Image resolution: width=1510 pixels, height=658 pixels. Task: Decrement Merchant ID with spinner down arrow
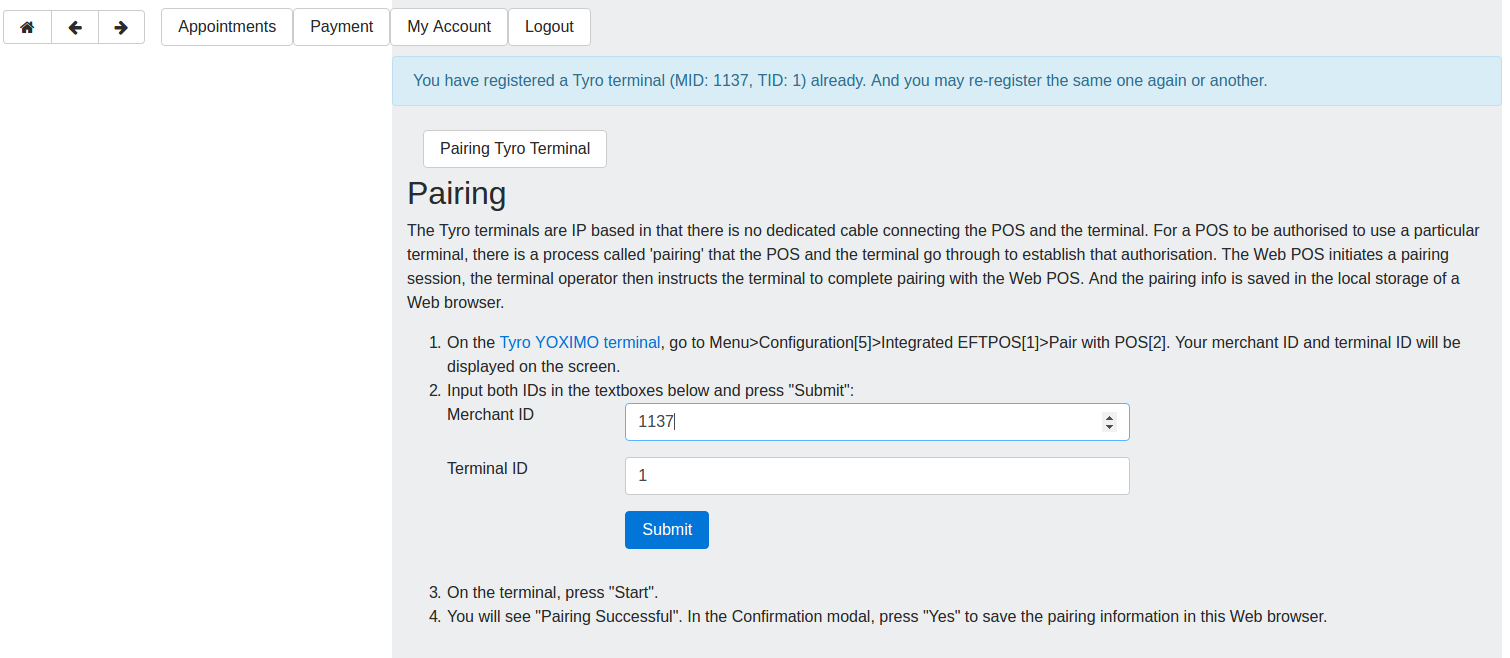pyautogui.click(x=1109, y=427)
